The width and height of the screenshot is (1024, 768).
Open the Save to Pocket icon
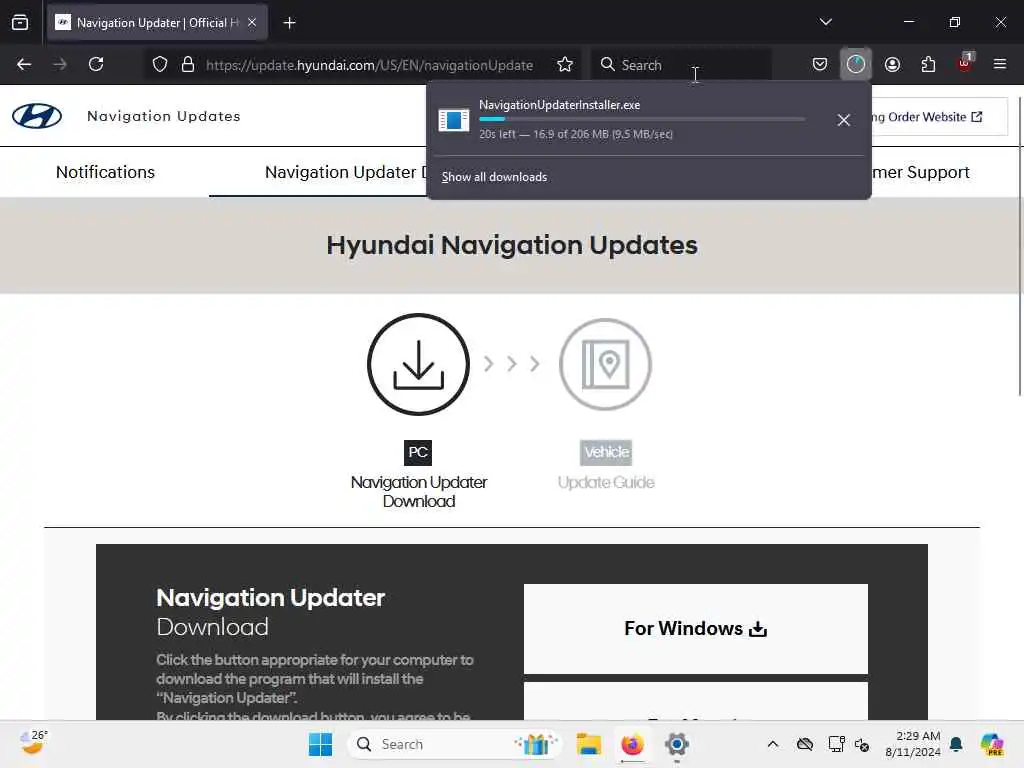tap(820, 64)
